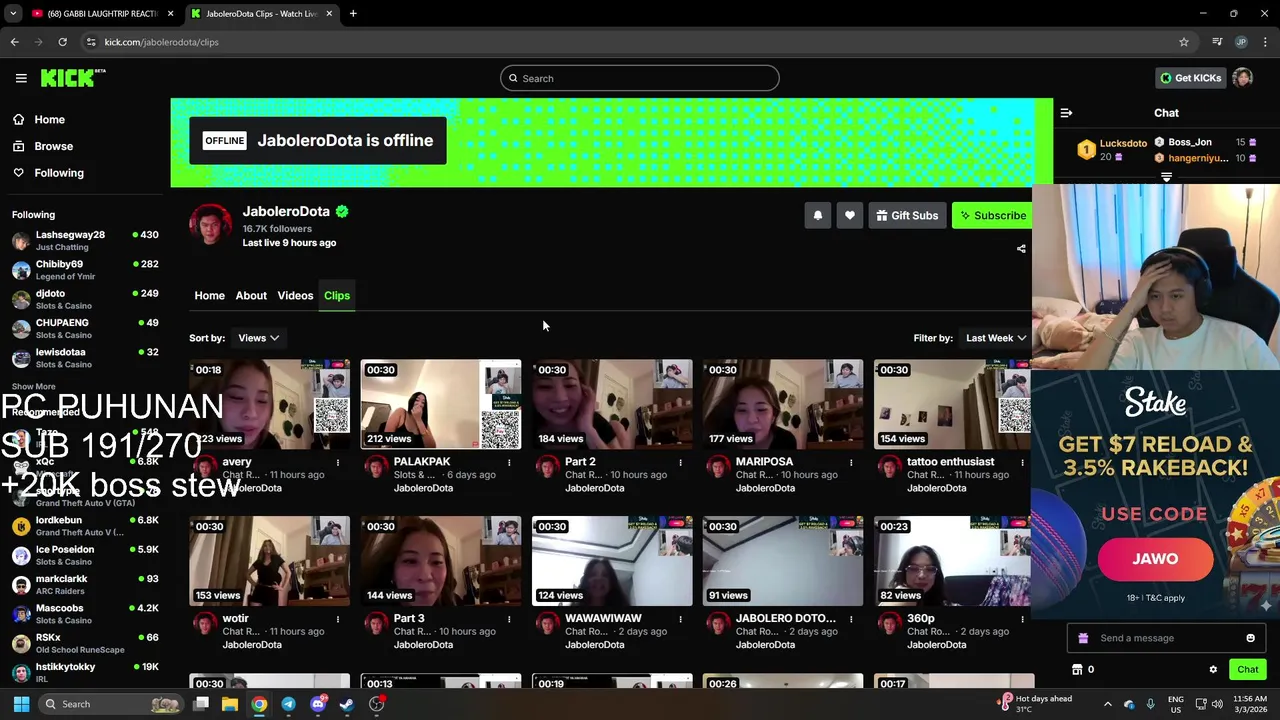The height and width of the screenshot is (720, 1280).
Task: Play the PALAKPAK clip thumbnail
Action: coord(441,404)
